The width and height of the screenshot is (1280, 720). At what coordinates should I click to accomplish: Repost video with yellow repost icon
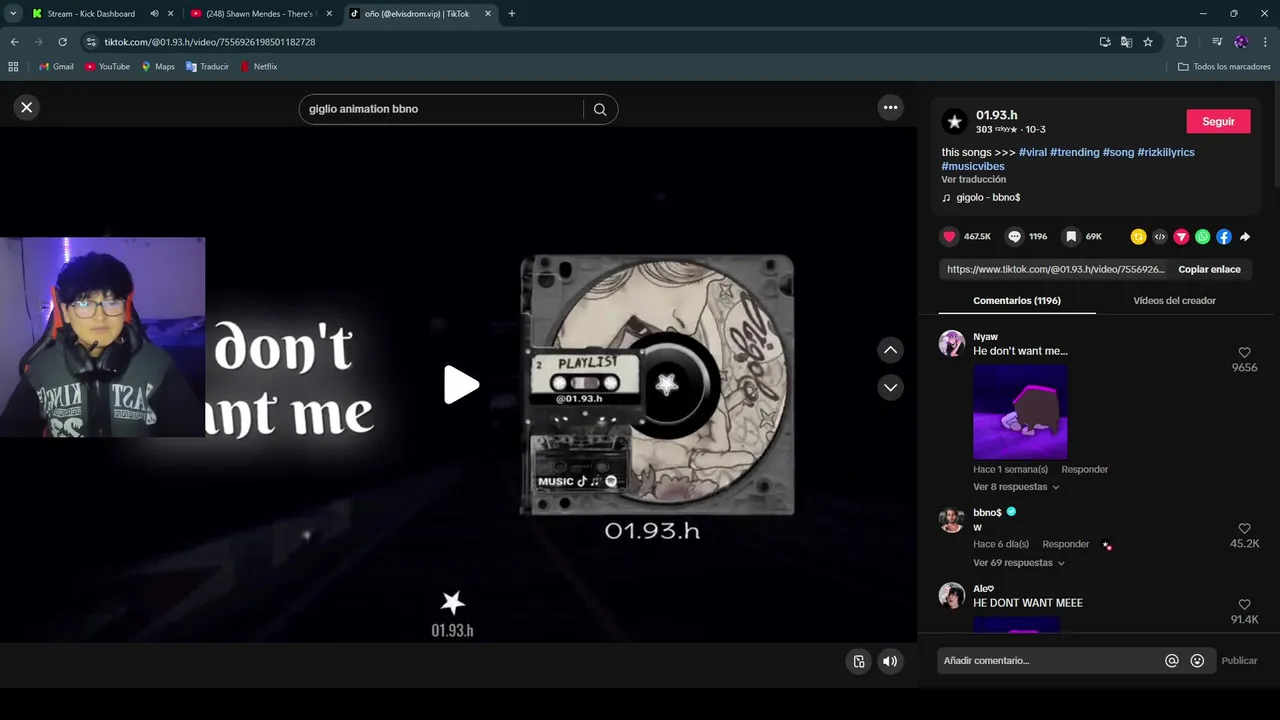[x=1138, y=237]
